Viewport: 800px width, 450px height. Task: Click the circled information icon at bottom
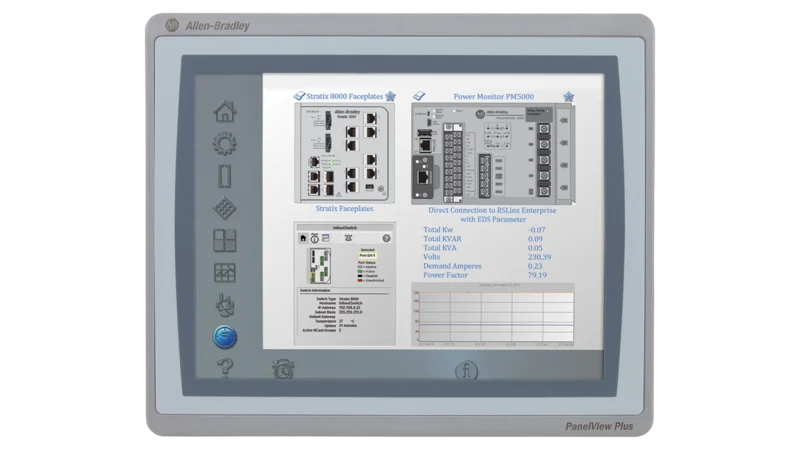466,370
